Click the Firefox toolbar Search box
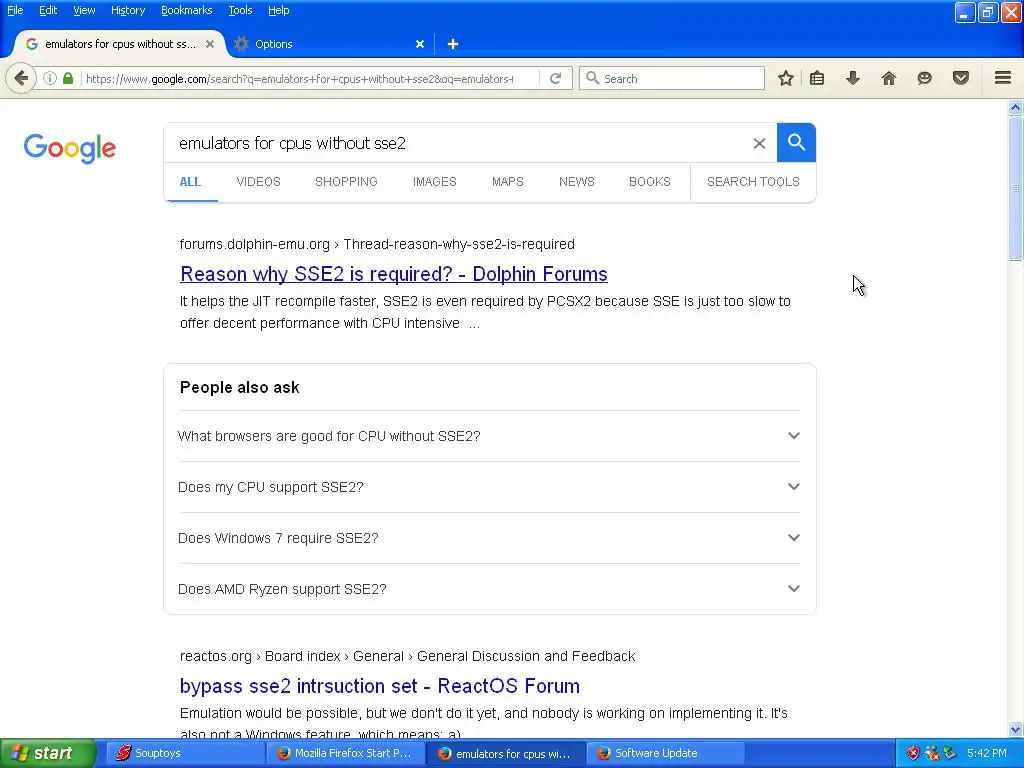This screenshot has width=1024, height=768. click(x=671, y=78)
